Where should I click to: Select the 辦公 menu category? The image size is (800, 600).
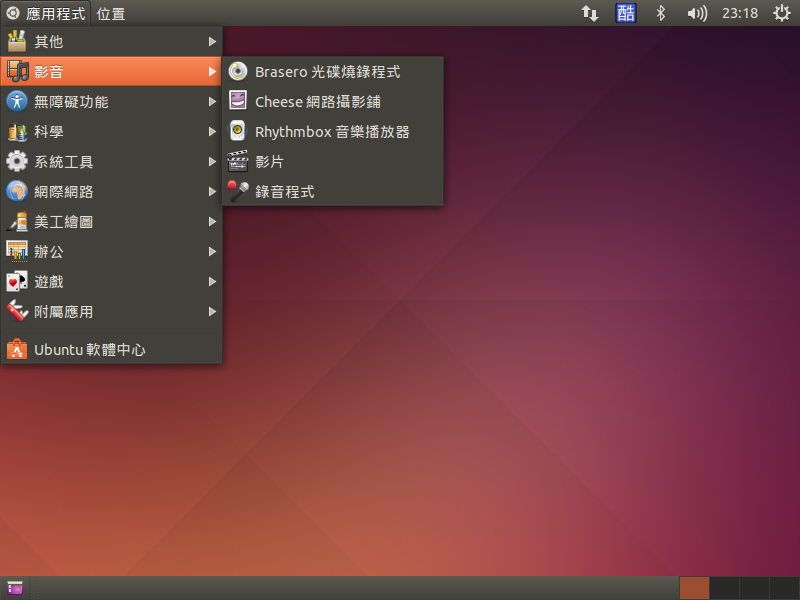(x=50, y=252)
